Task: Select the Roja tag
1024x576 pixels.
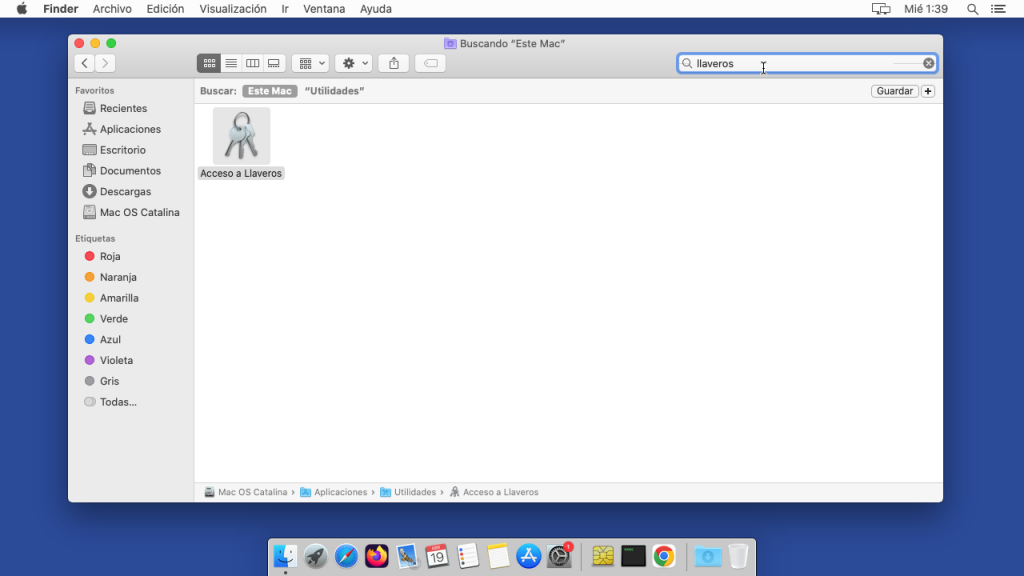Action: pyautogui.click(x=109, y=257)
